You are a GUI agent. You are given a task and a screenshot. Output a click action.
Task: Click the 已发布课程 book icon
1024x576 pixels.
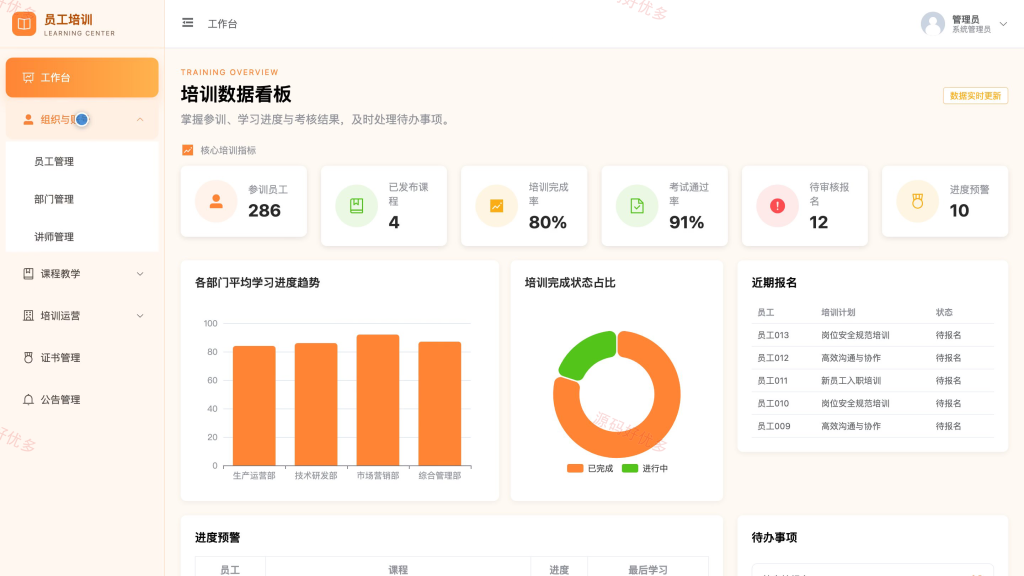(x=357, y=206)
